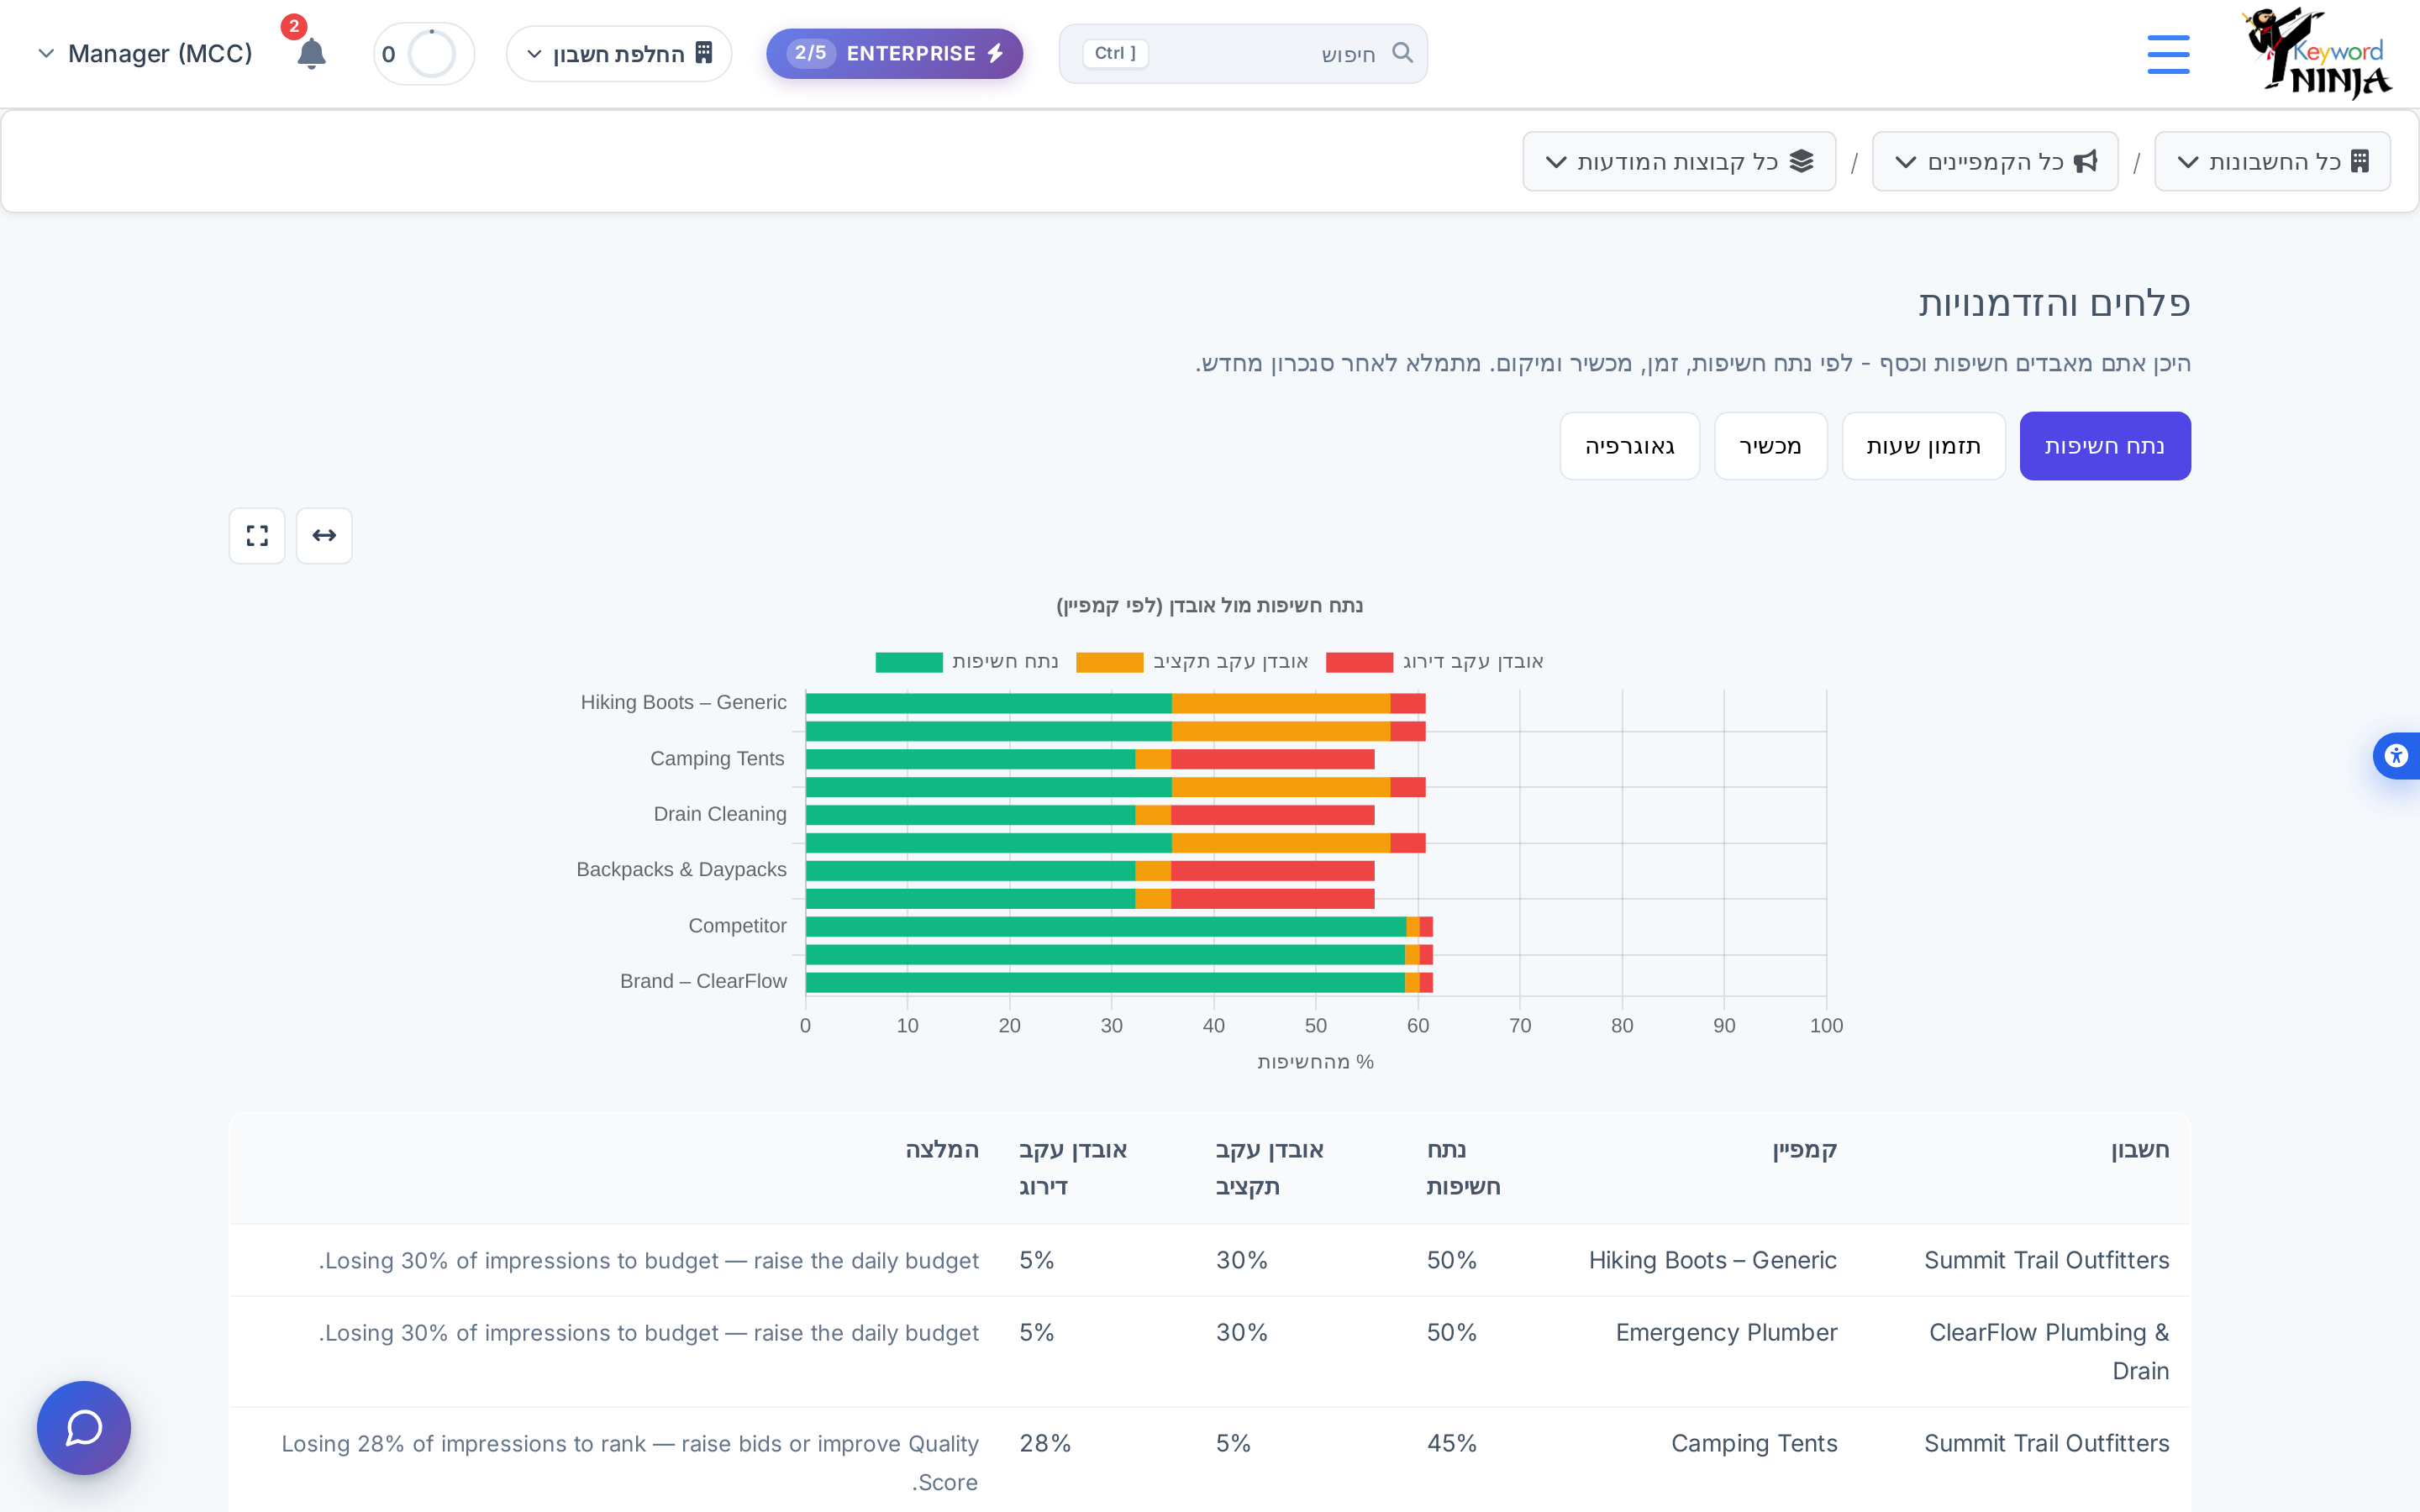Toggle chart horizontal width arrows
2420x1512 pixels.
(324, 536)
